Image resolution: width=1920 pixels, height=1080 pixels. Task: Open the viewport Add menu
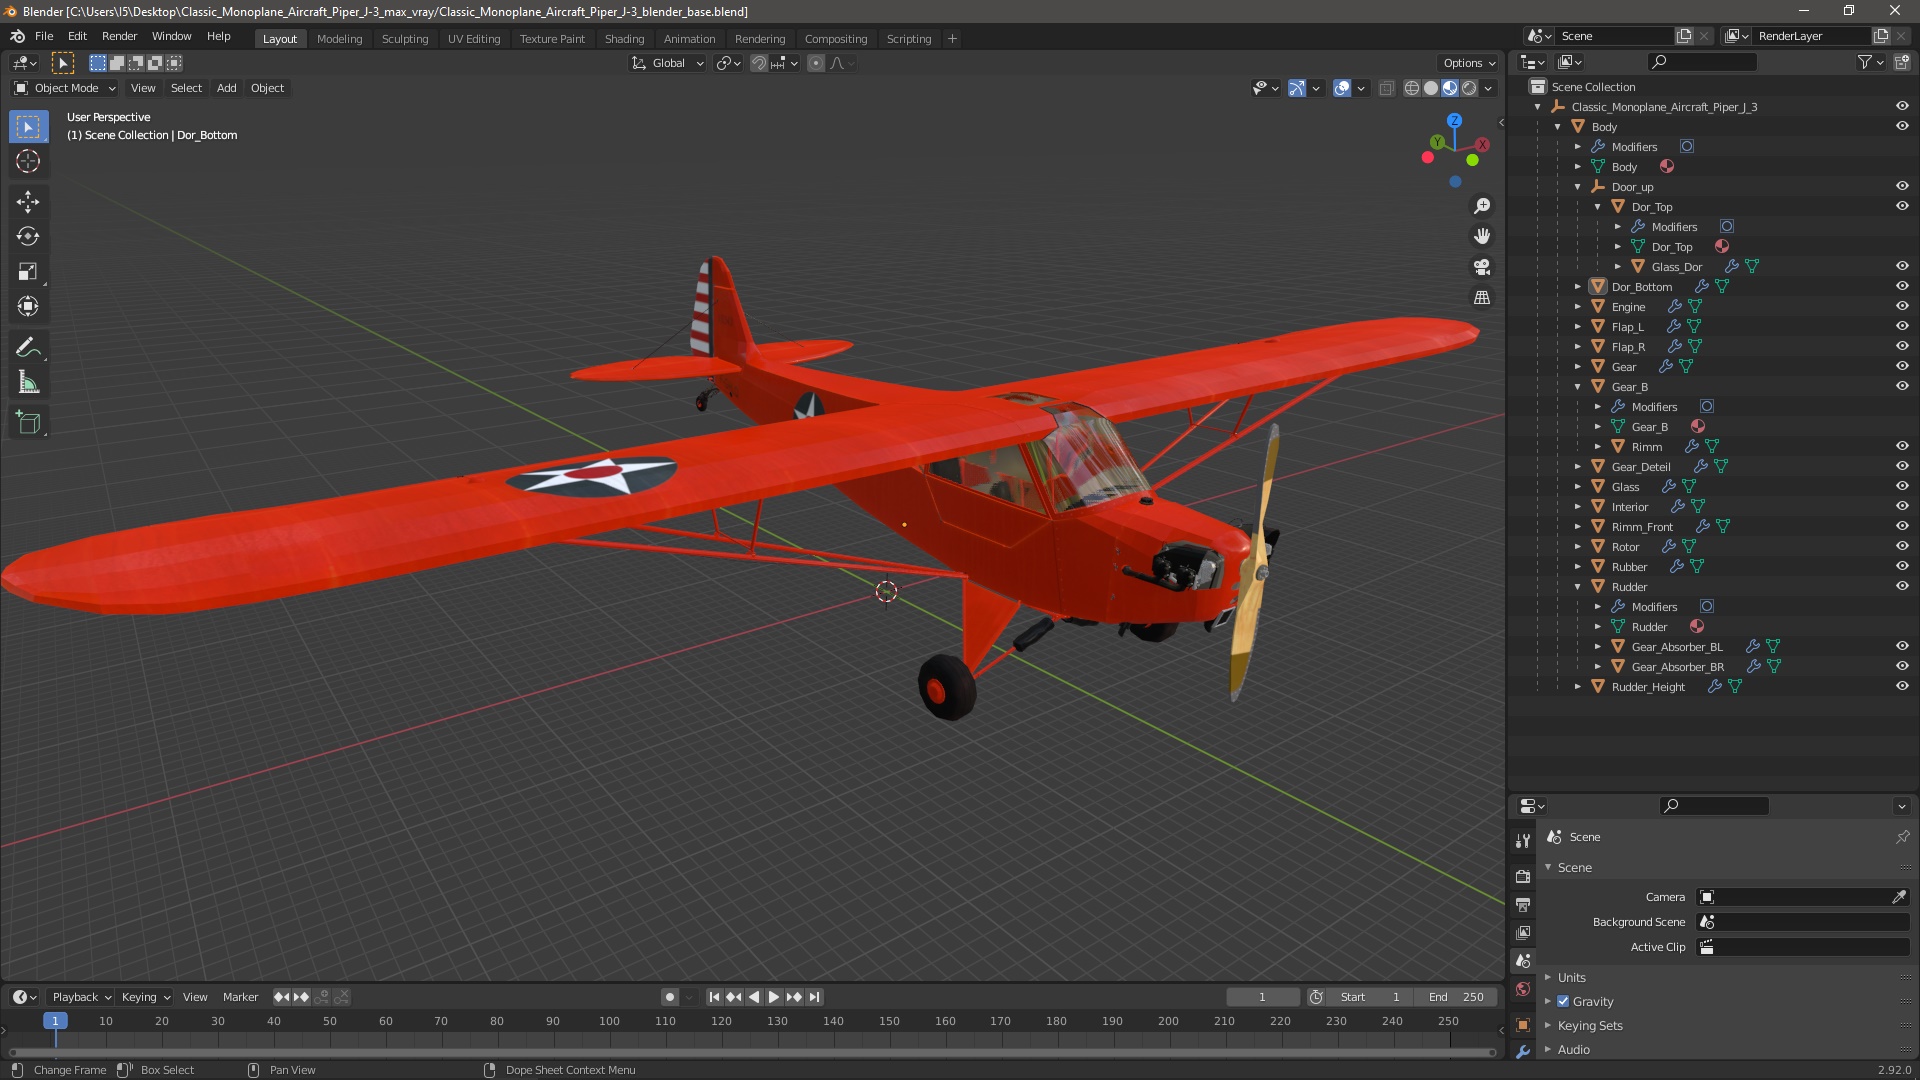tap(227, 88)
